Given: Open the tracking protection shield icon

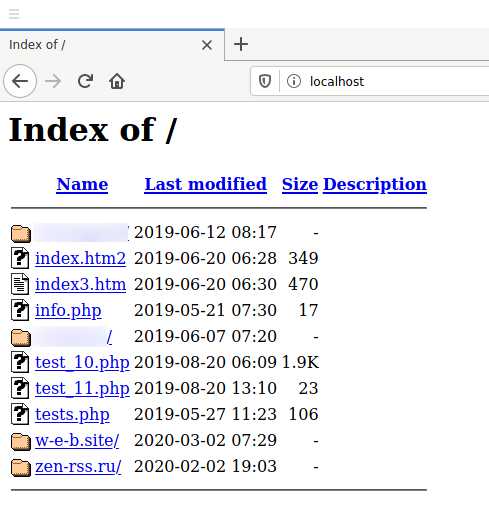Looking at the screenshot, I should (265, 81).
